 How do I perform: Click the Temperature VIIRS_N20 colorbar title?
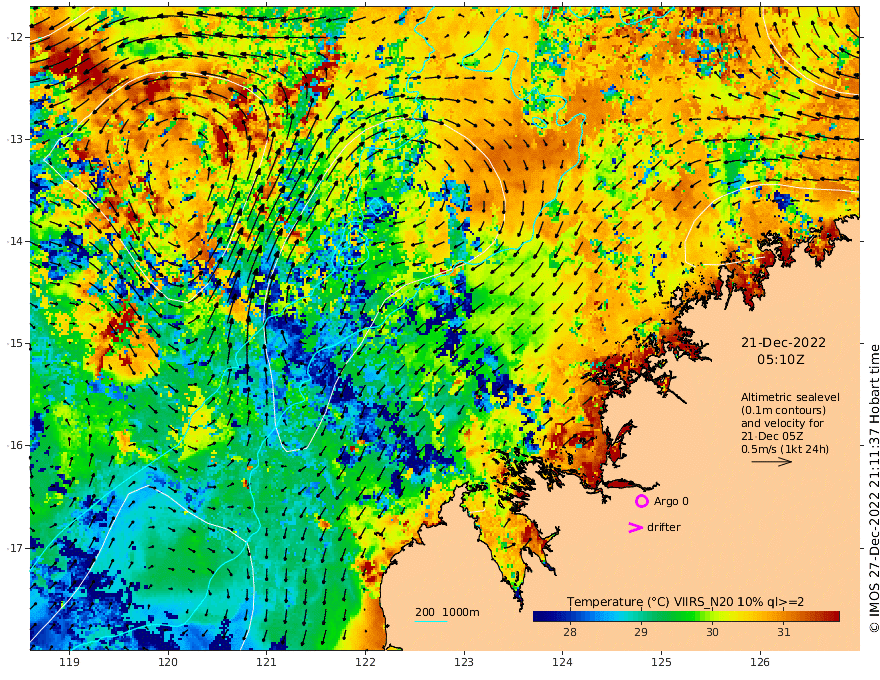point(685,602)
